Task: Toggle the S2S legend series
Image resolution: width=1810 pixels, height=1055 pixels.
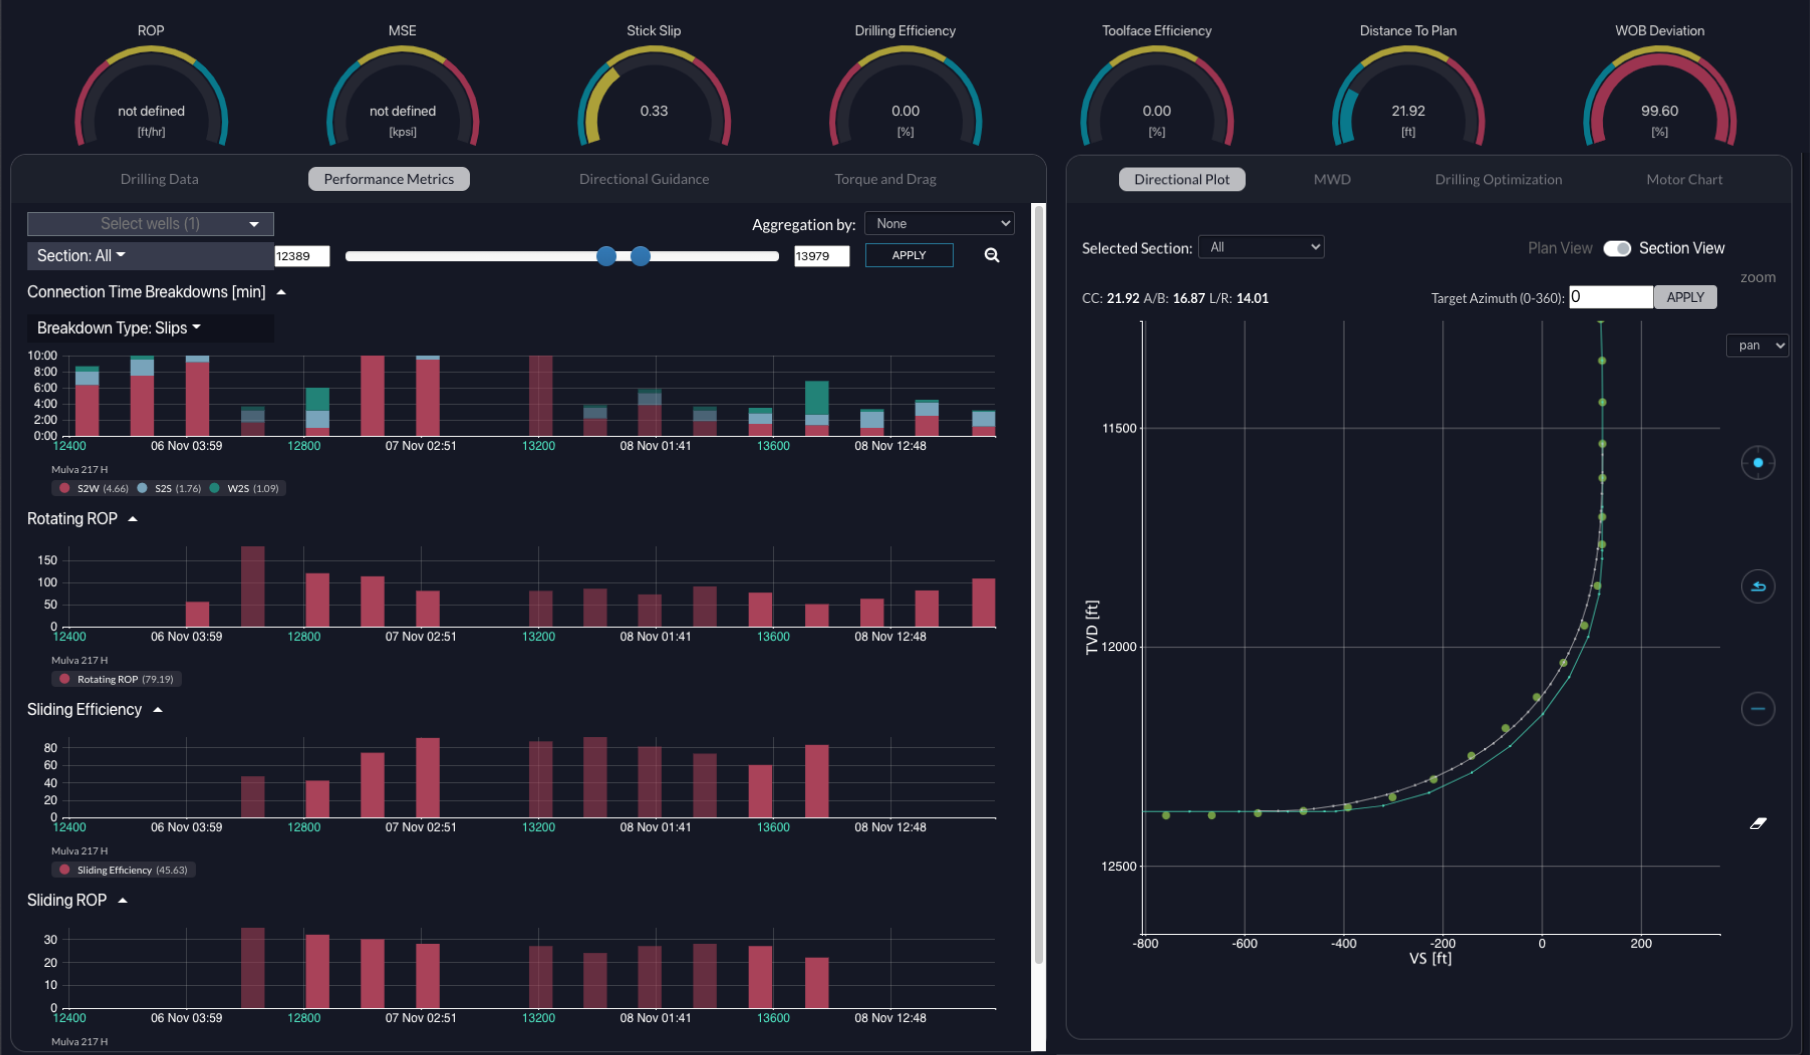Action: 169,488
